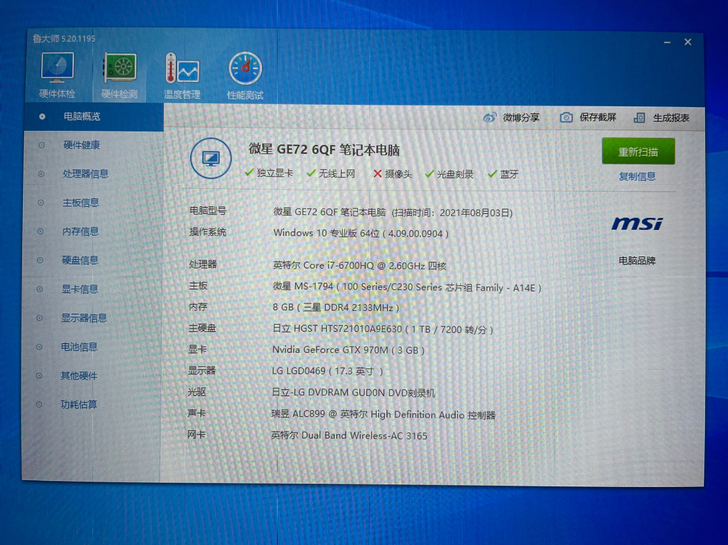The image size is (728, 545).
Task: Close the 鲁大师 window
Action: pyautogui.click(x=688, y=42)
